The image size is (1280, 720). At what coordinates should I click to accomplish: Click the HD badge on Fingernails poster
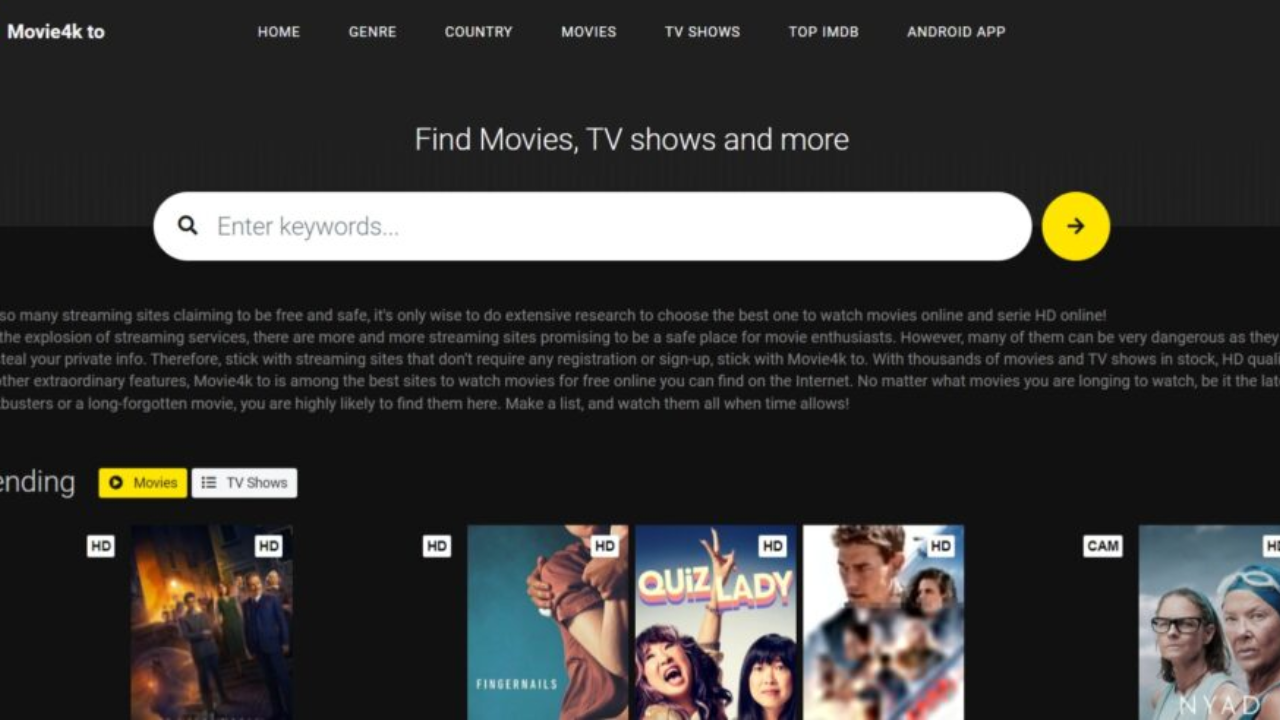pyautogui.click(x=604, y=546)
